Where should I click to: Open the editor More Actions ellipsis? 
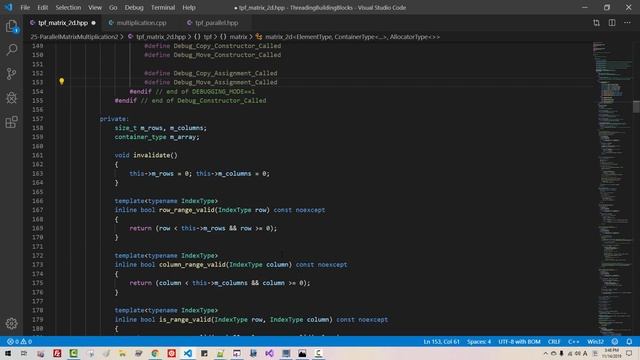627,23
